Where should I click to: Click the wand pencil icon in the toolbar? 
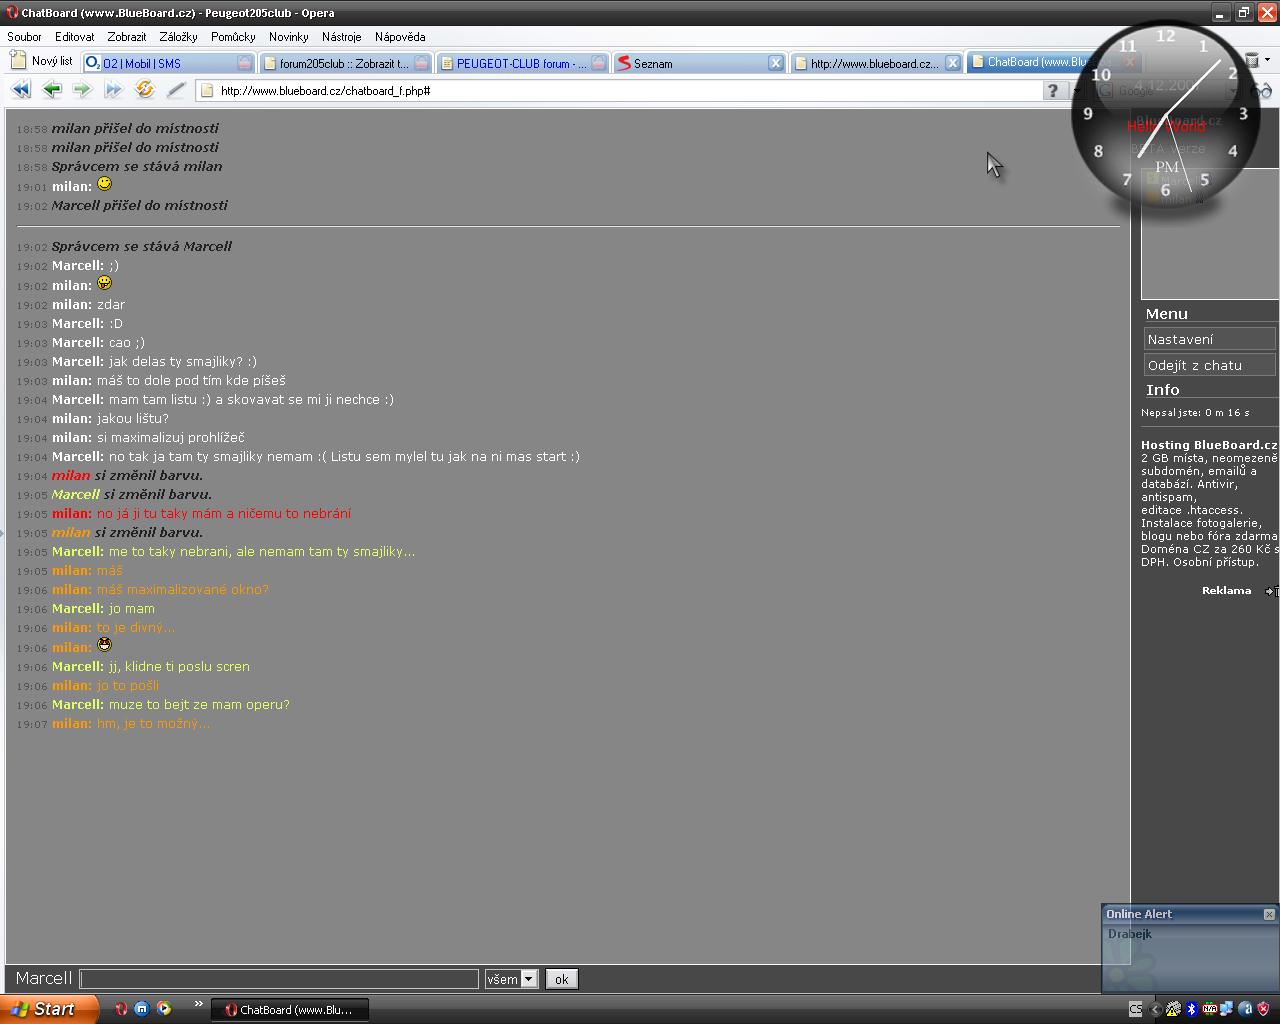click(x=176, y=90)
